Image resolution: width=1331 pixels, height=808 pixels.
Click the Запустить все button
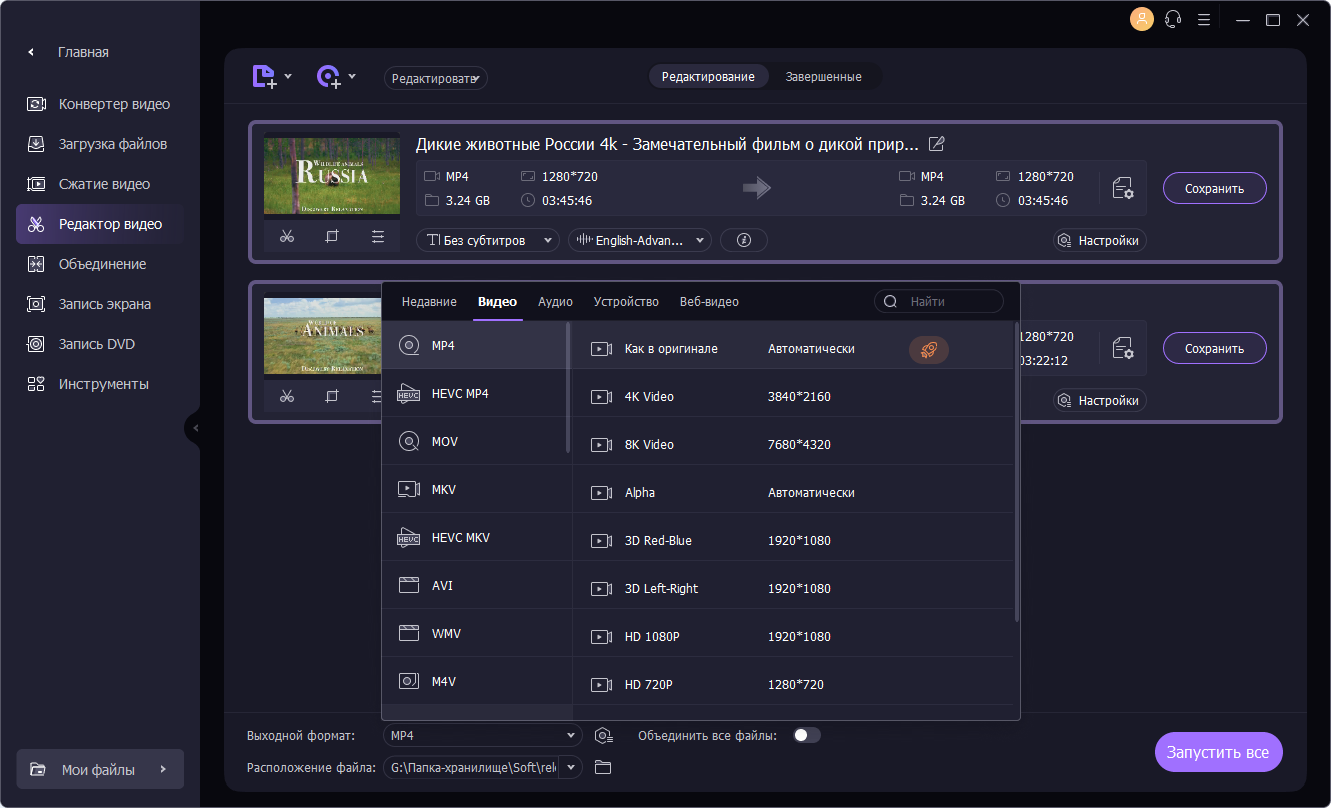coord(1218,752)
